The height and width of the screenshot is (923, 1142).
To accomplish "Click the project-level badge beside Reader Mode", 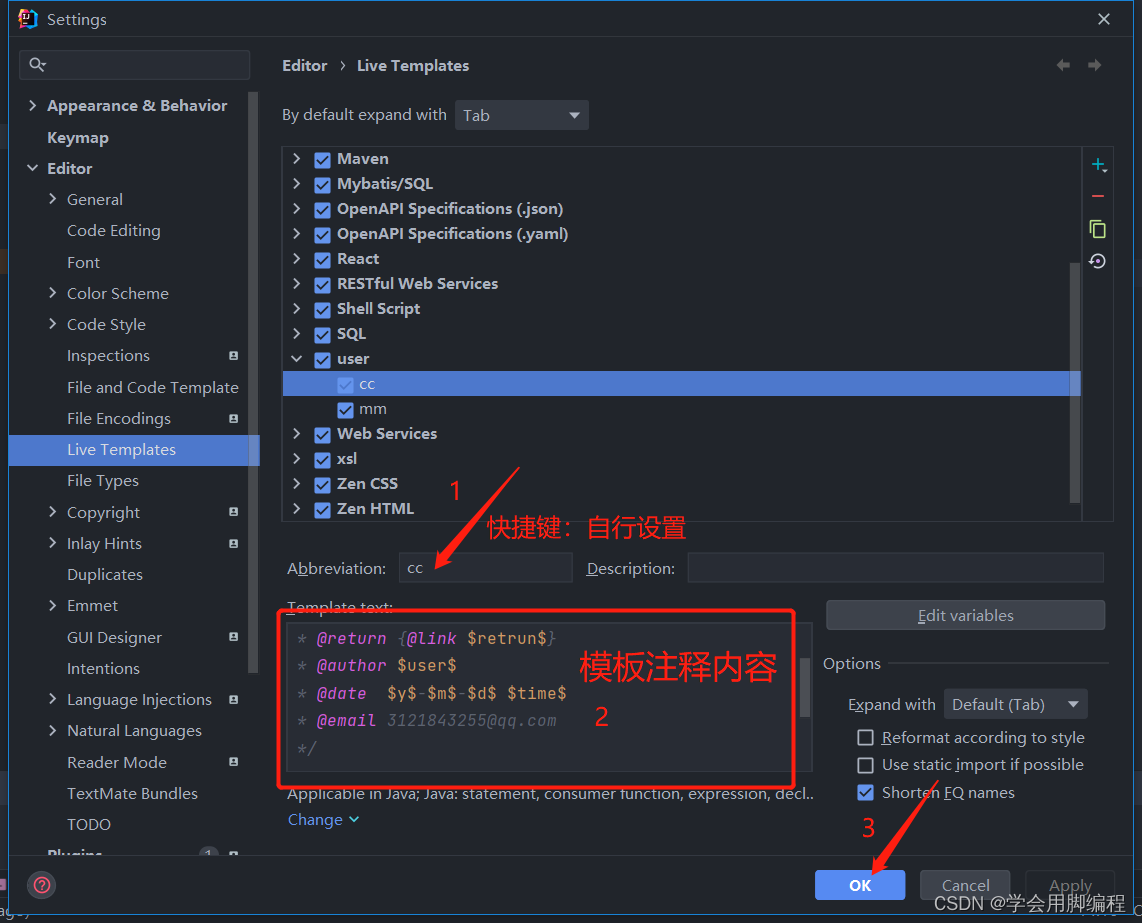I will coord(233,762).
